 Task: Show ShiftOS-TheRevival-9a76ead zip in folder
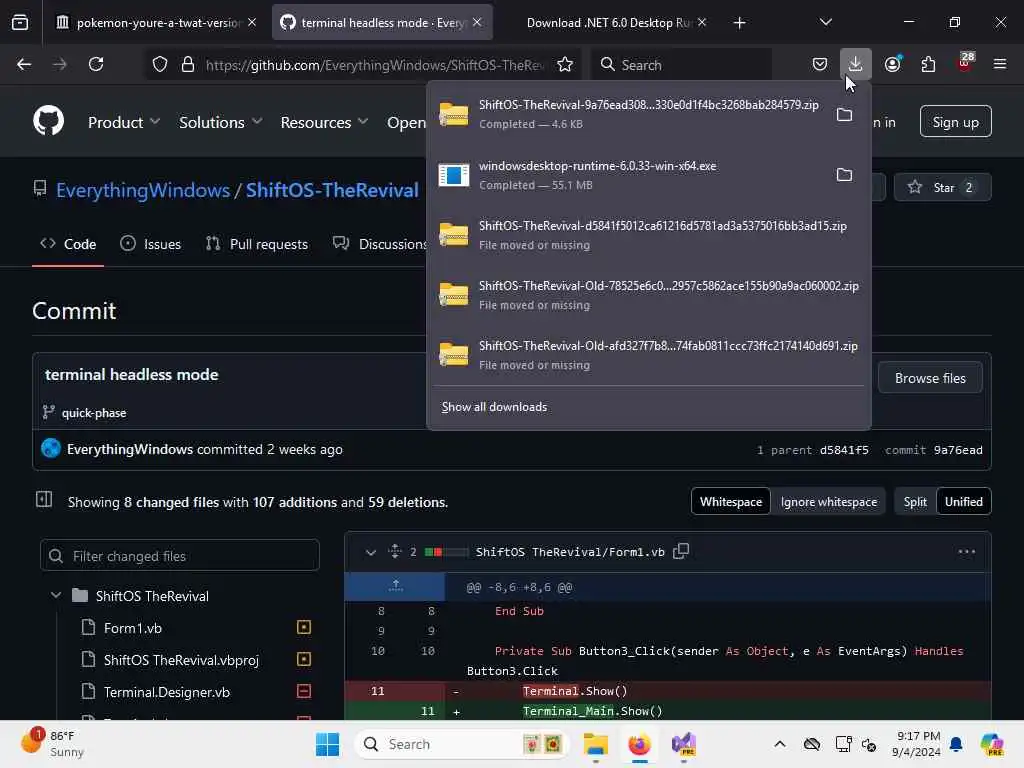[x=844, y=115]
